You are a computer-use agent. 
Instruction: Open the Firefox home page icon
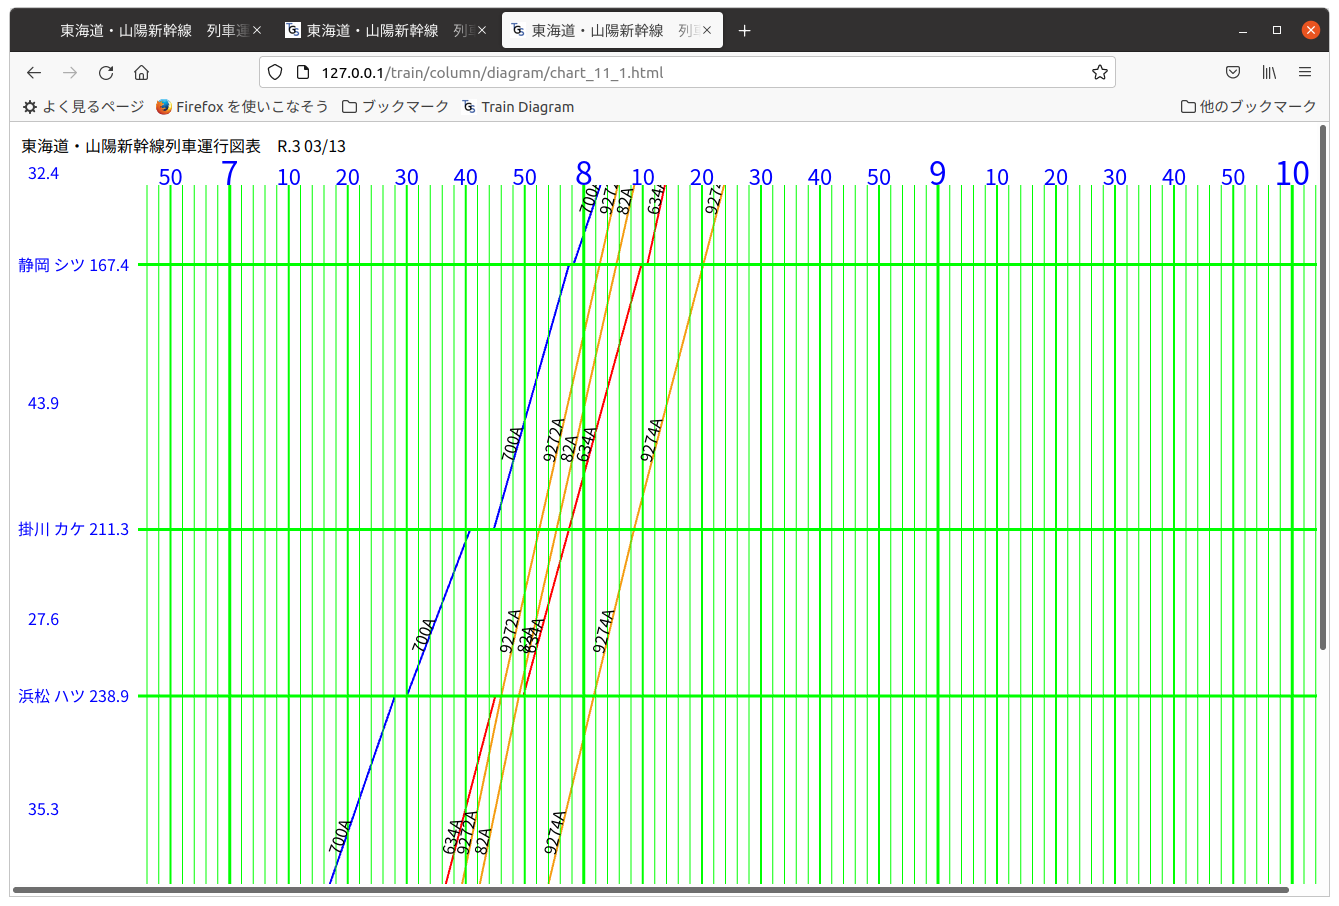click(142, 72)
